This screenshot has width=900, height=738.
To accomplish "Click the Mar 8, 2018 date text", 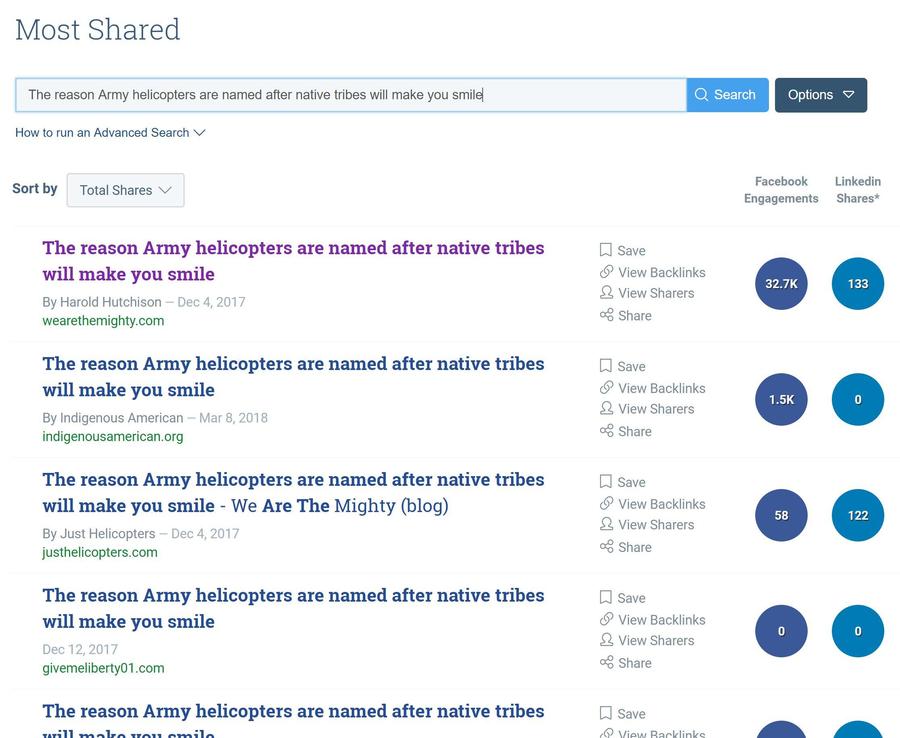I will pyautogui.click(x=234, y=418).
